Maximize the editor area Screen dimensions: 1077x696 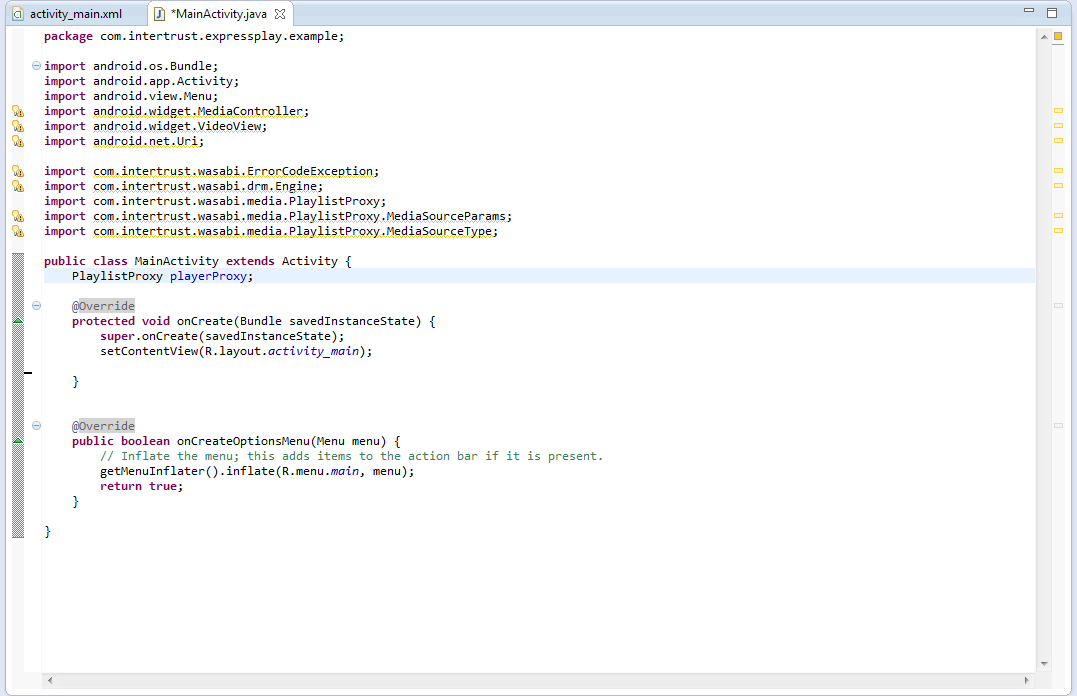point(1051,13)
